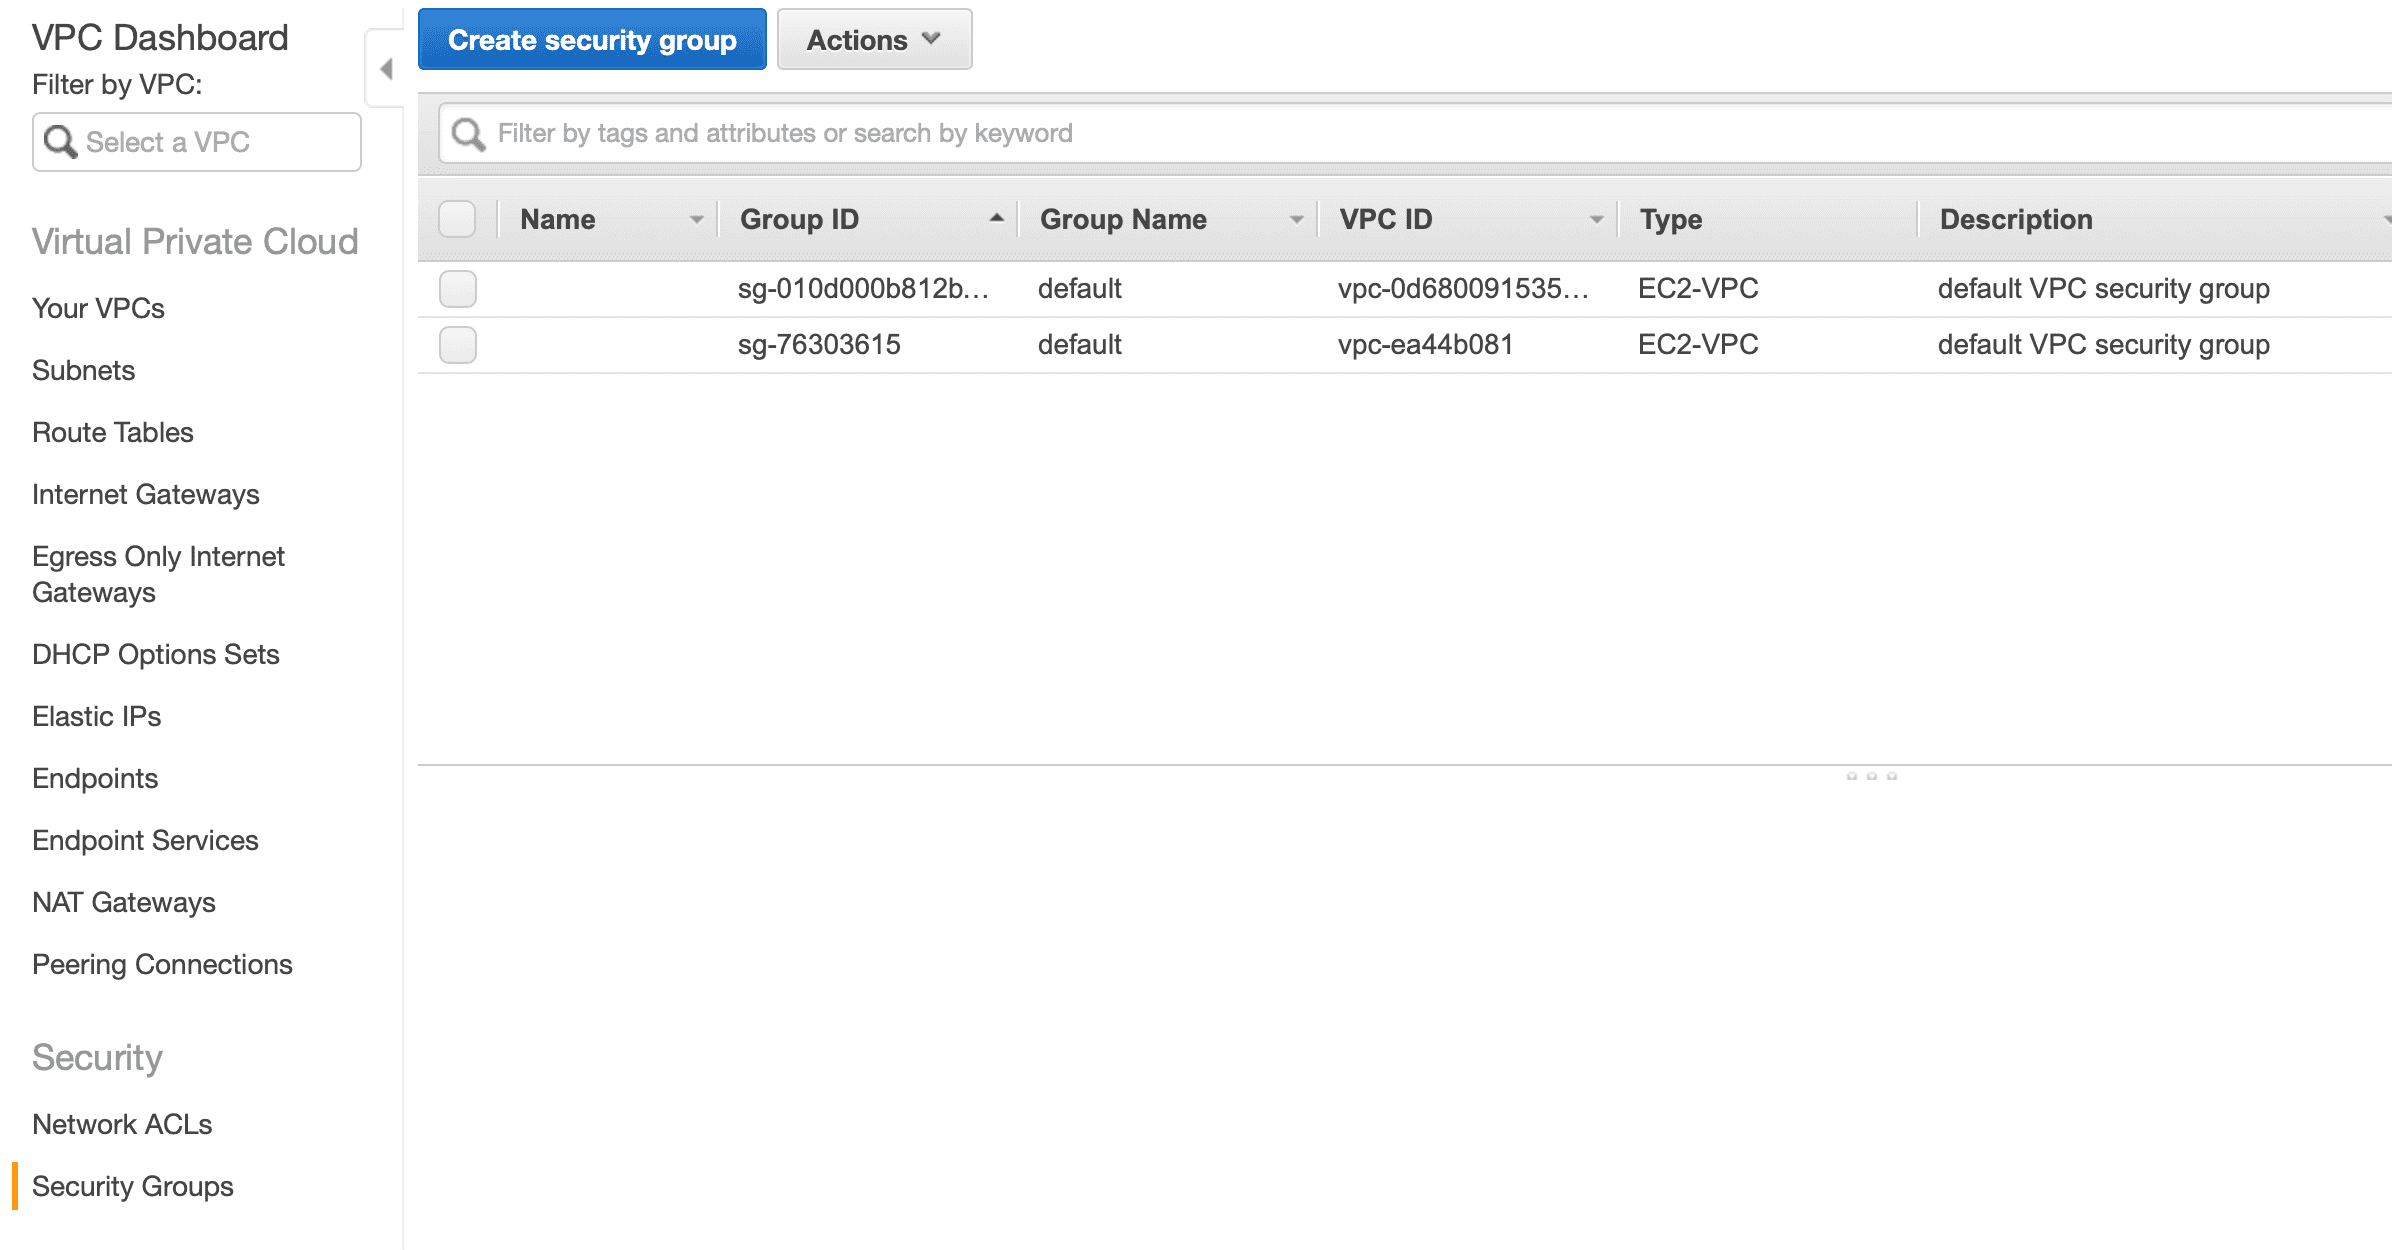Click VPC ID vpc-ea44b081

coord(1425,345)
